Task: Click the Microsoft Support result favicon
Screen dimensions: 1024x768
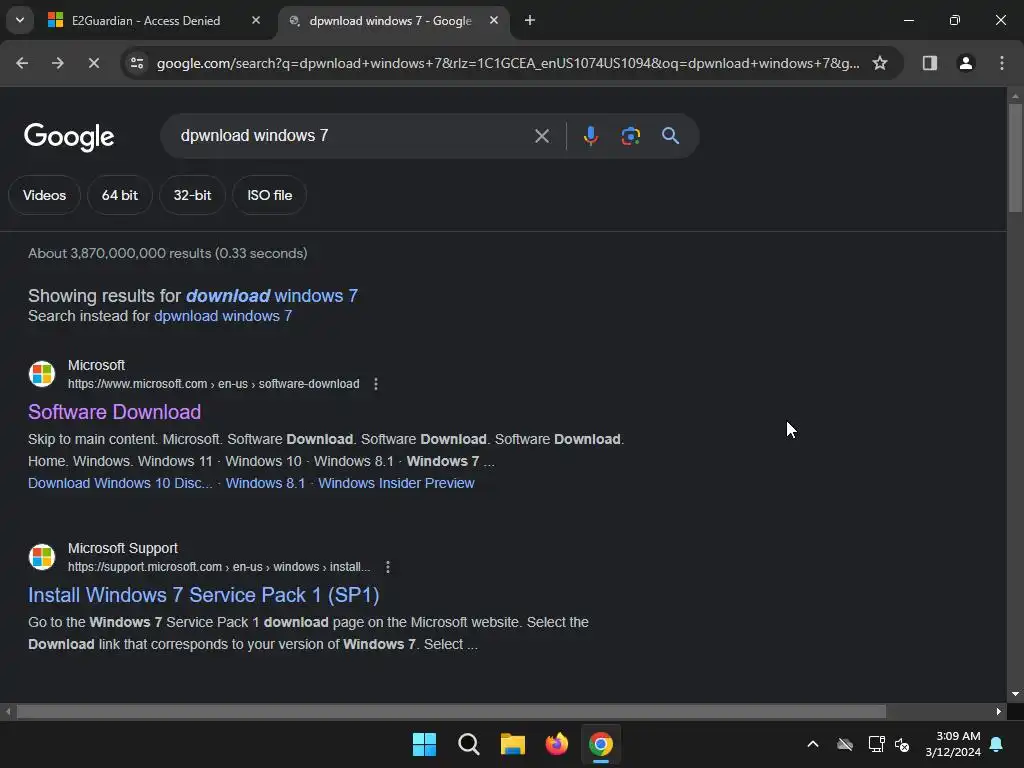Action: tap(42, 556)
